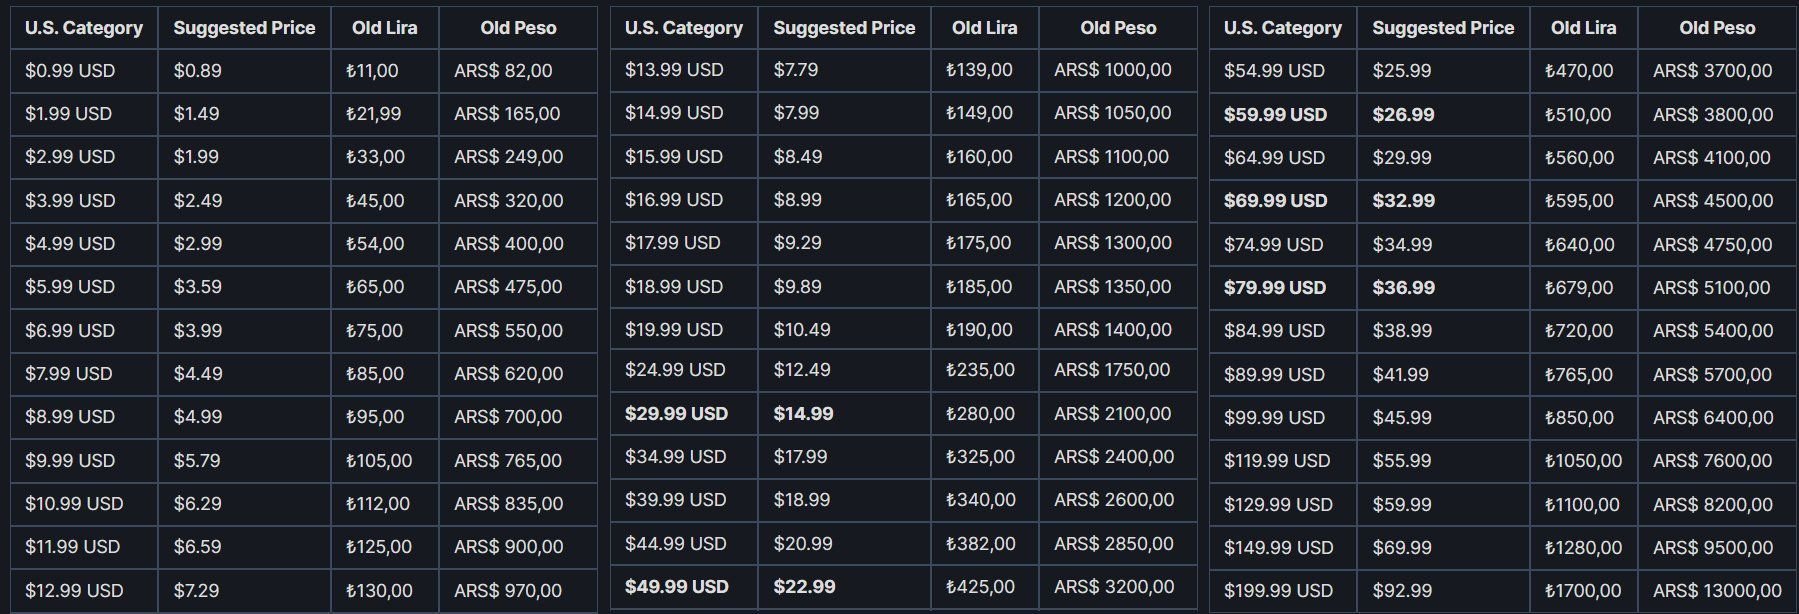The height and width of the screenshot is (614, 1799).
Task: Select the $12.99 USD category cell
Action: point(74,590)
